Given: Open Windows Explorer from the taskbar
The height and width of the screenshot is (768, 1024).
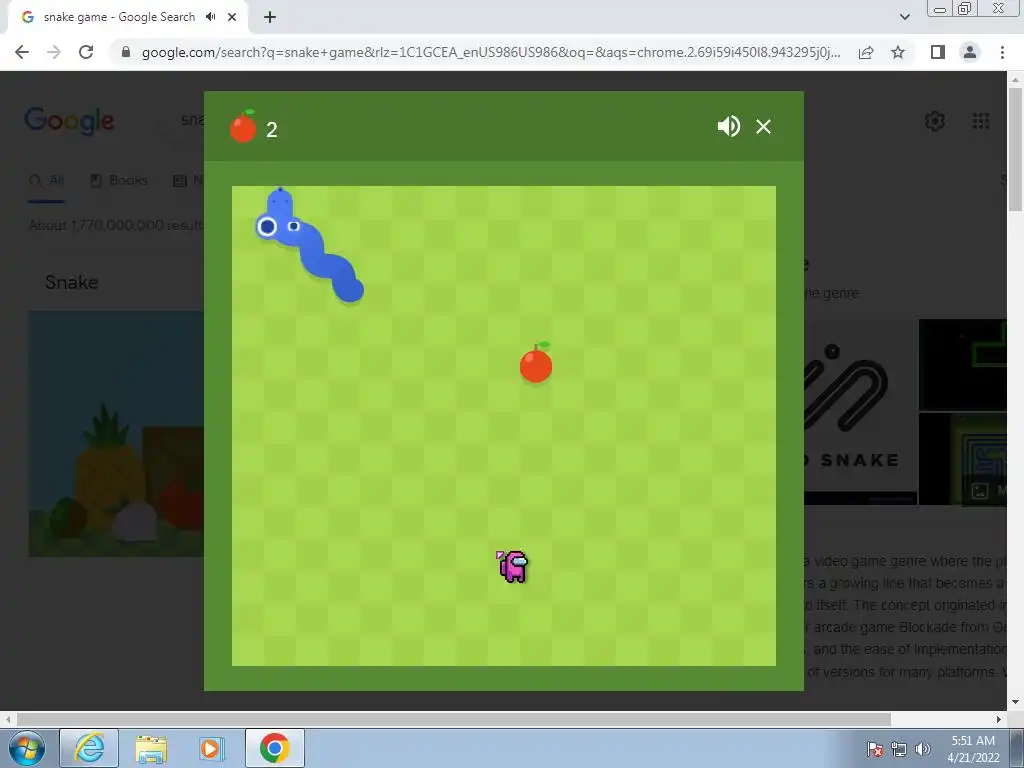Looking at the screenshot, I should tap(151, 748).
